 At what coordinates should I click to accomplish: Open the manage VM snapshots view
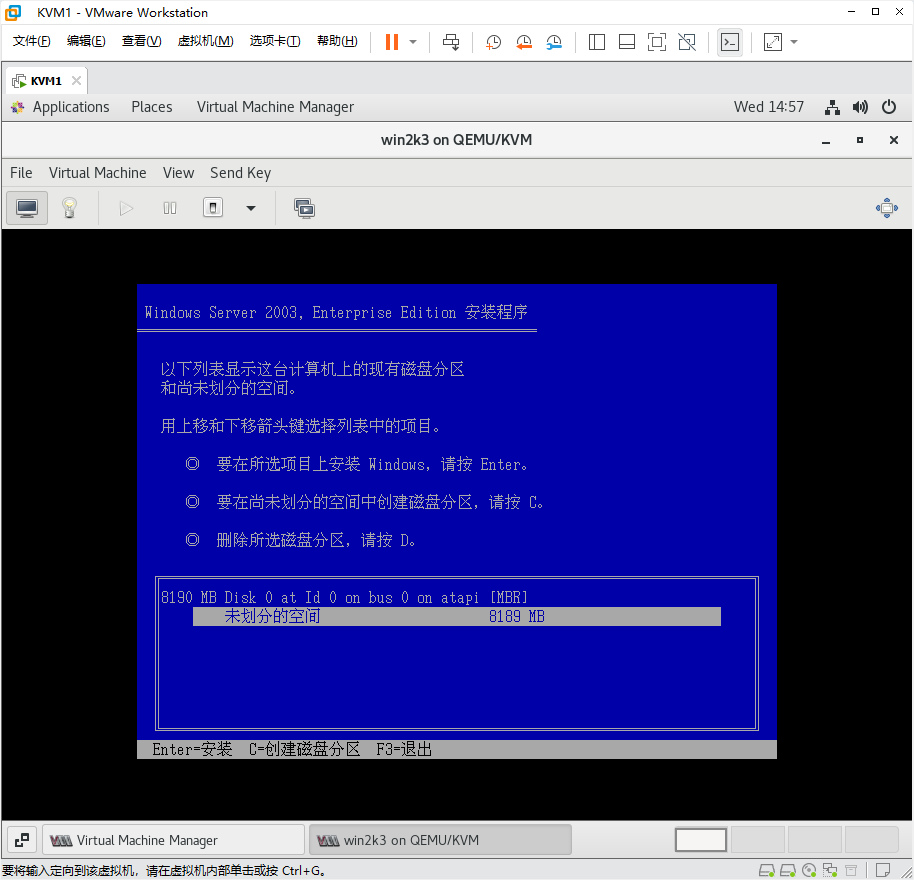tap(304, 208)
